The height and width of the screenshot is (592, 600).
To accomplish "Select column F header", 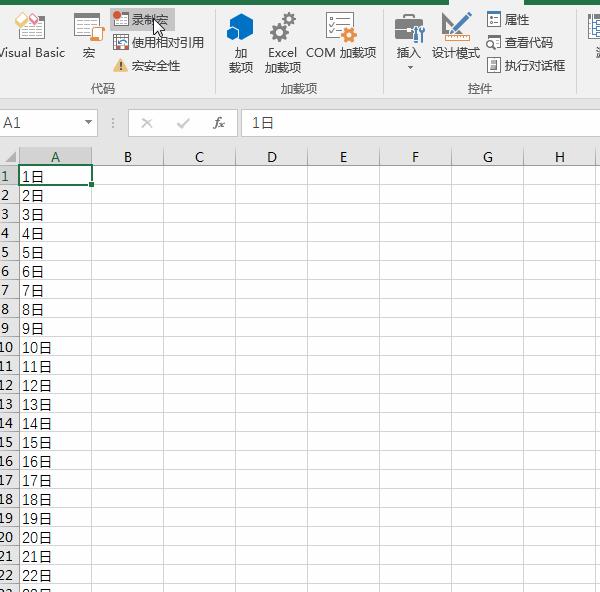I will (415, 157).
